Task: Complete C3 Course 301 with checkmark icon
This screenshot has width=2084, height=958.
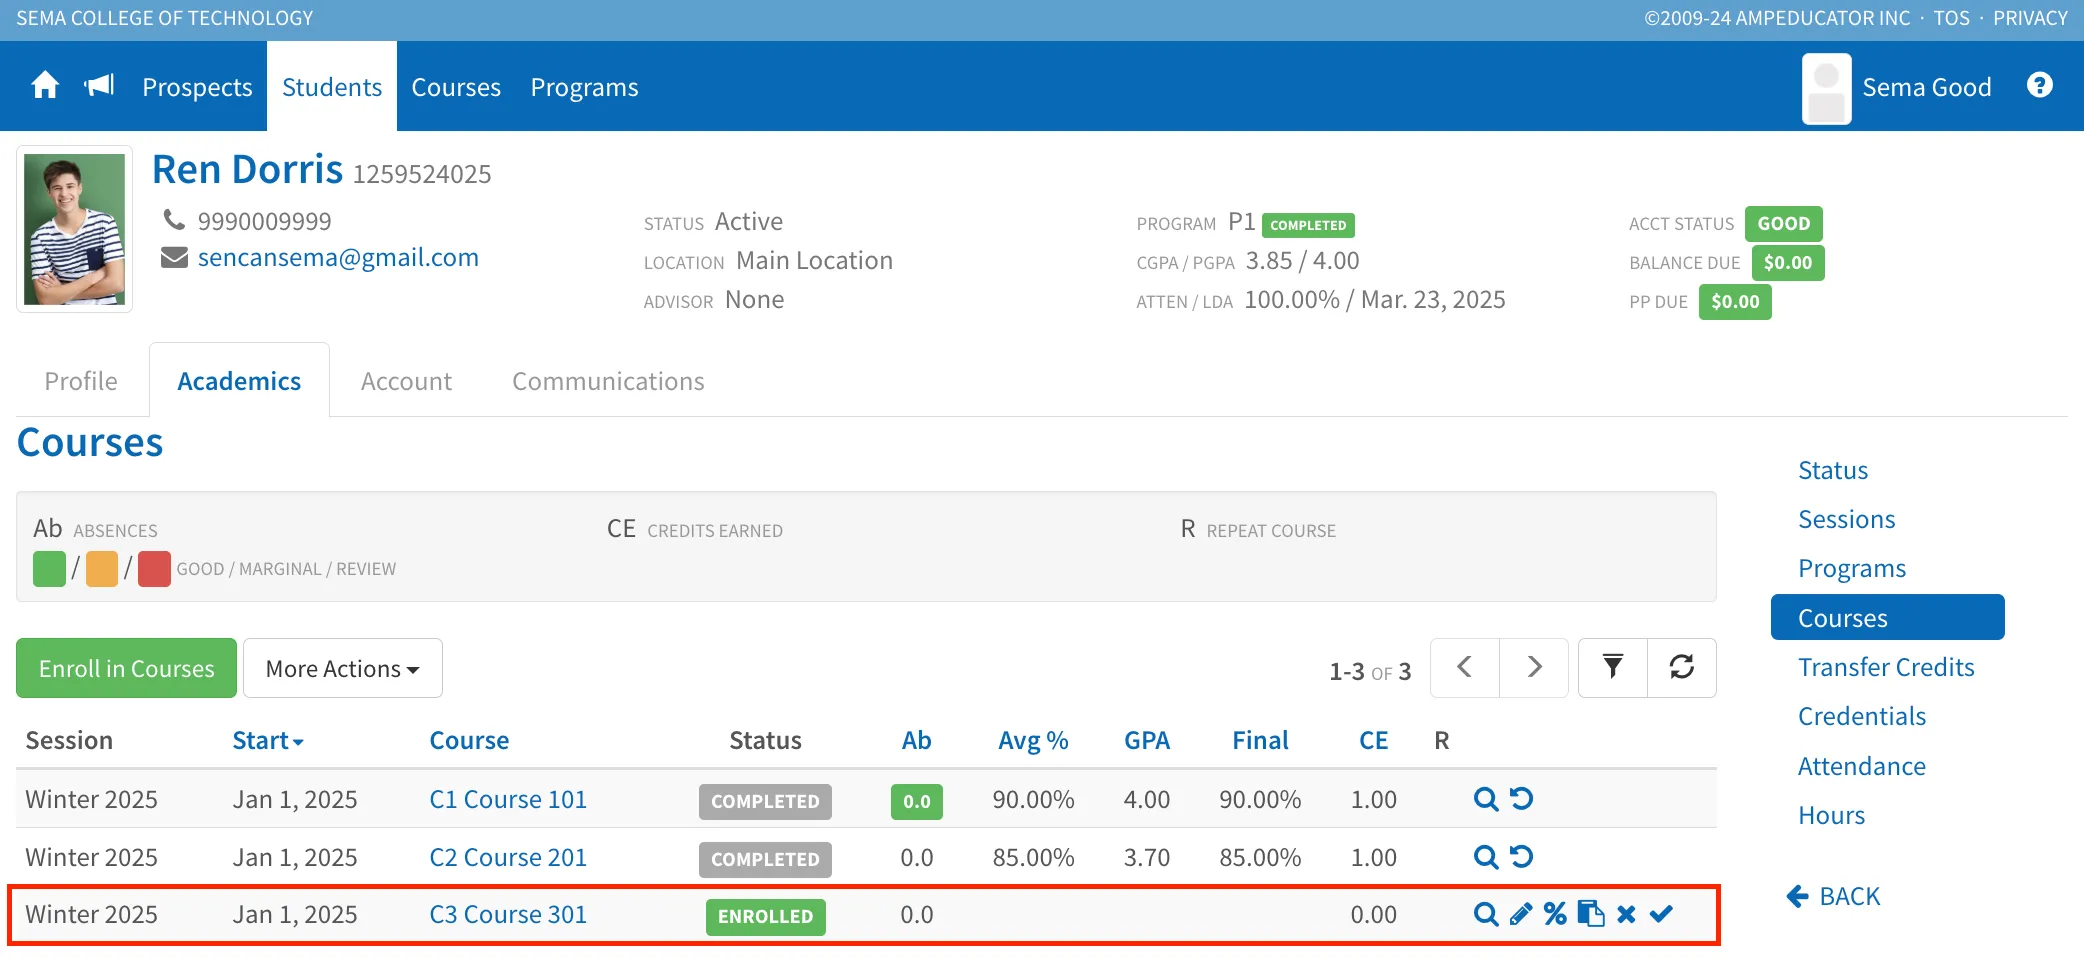Action: click(1661, 914)
